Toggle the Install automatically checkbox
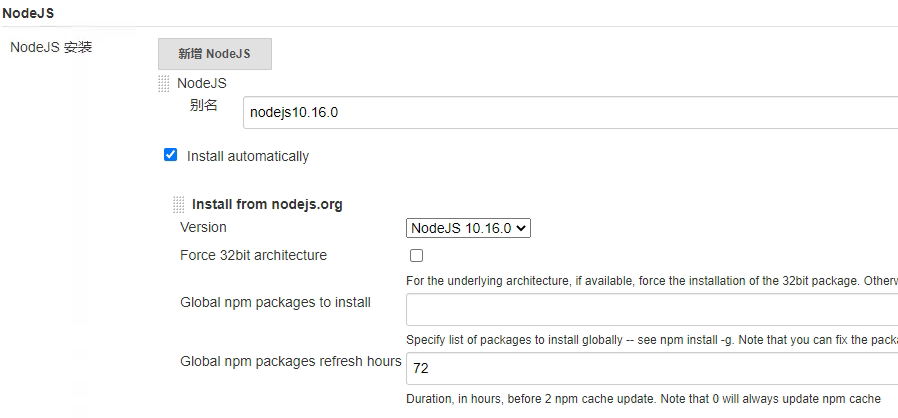This screenshot has height=418, width=898. pos(171,155)
